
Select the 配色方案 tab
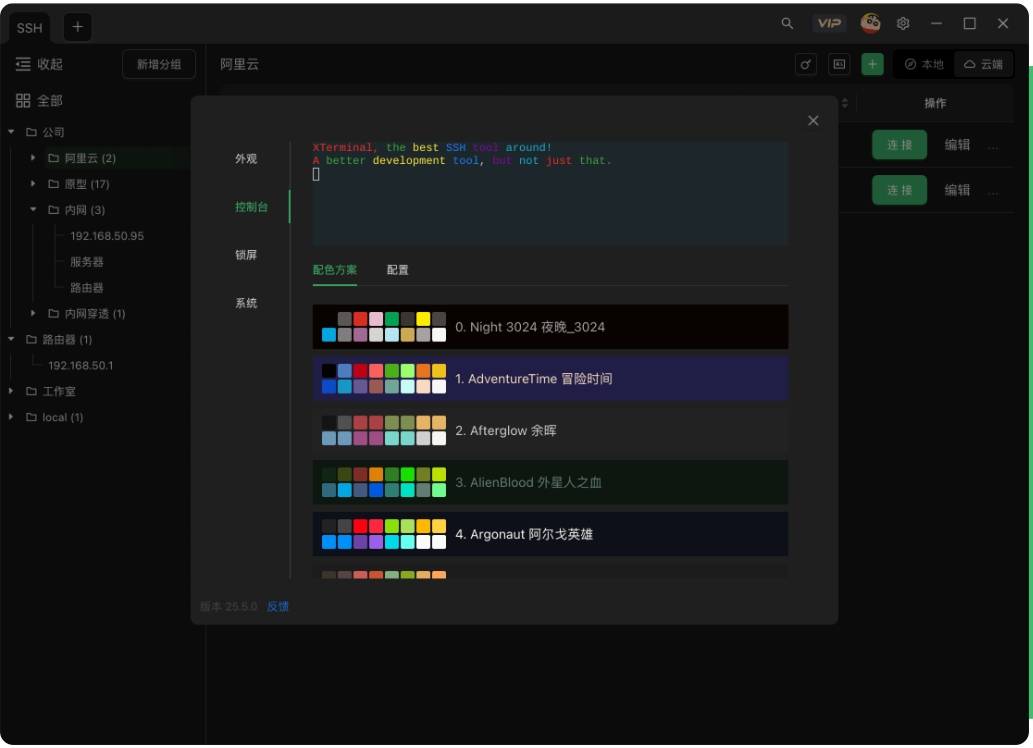335,270
